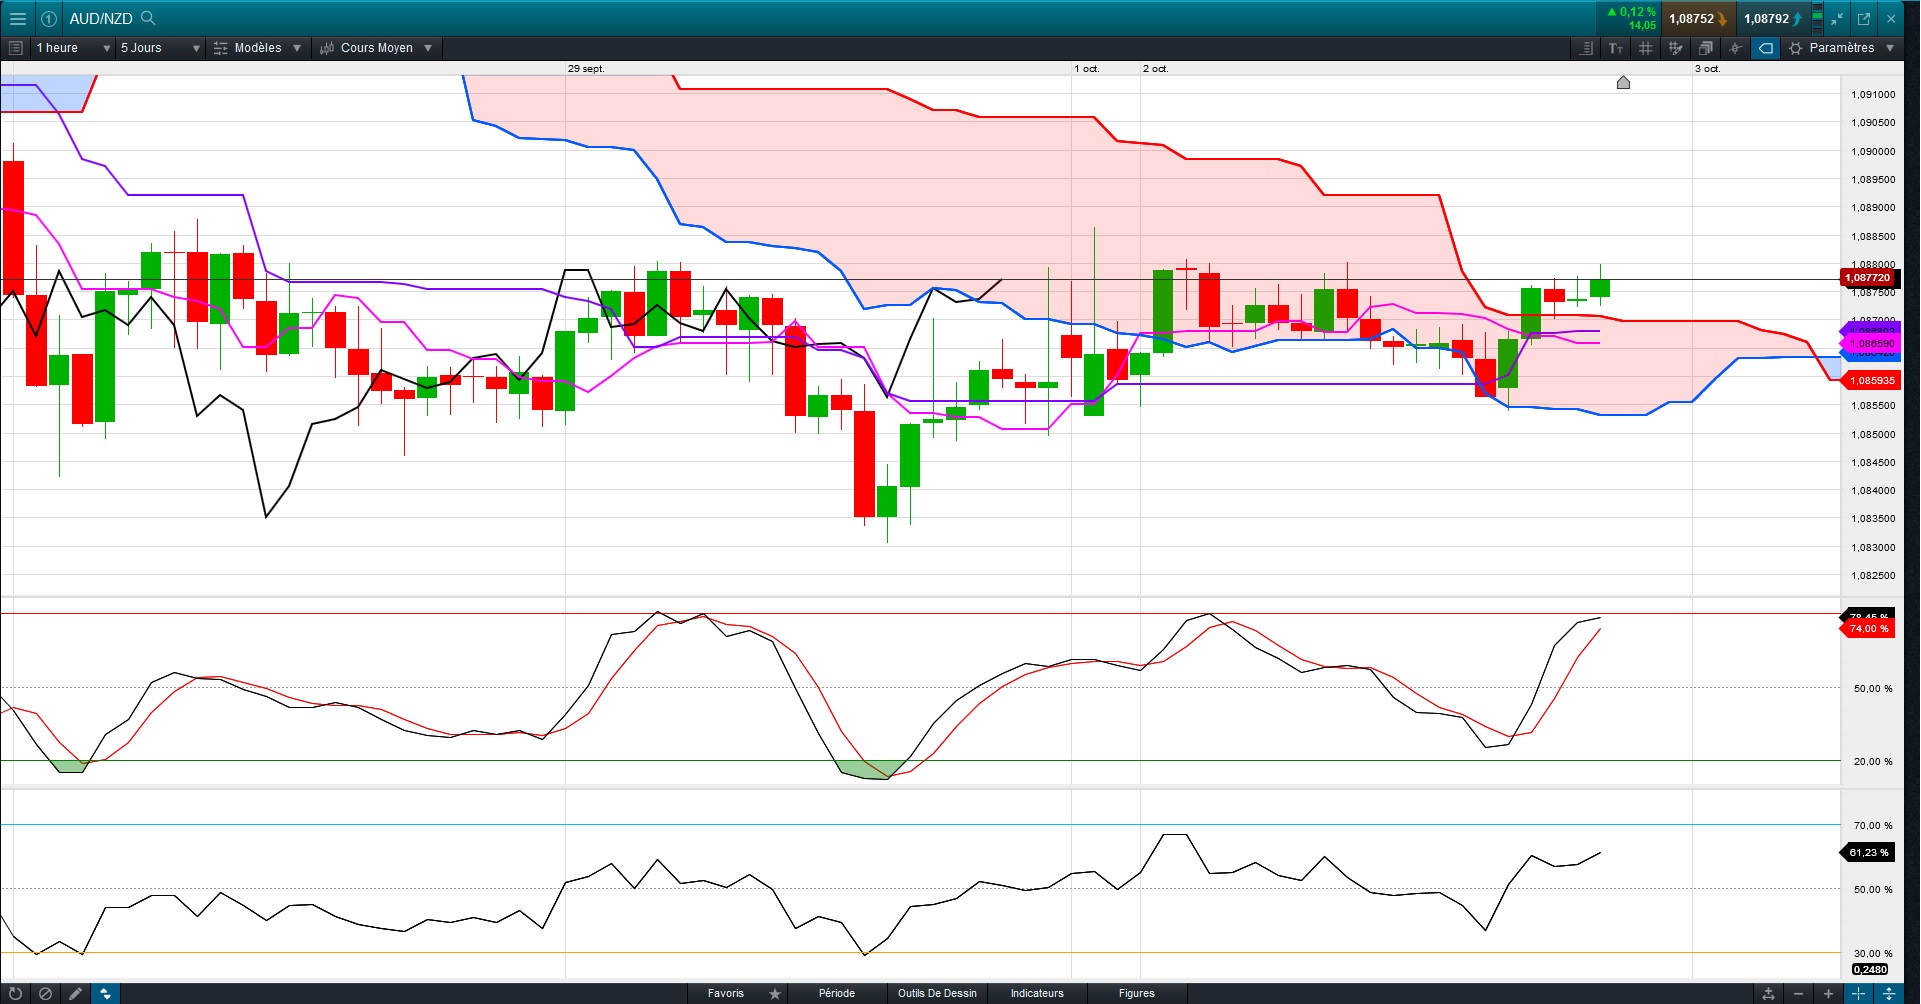Image resolution: width=1921 pixels, height=1004 pixels.
Task: Open the grid color picker icon
Action: (1676, 48)
